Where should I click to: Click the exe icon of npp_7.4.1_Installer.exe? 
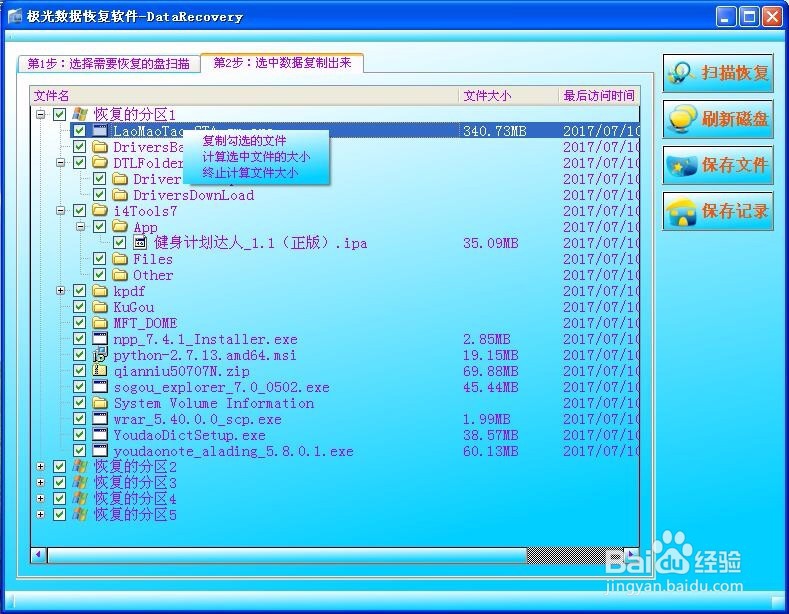tap(100, 339)
